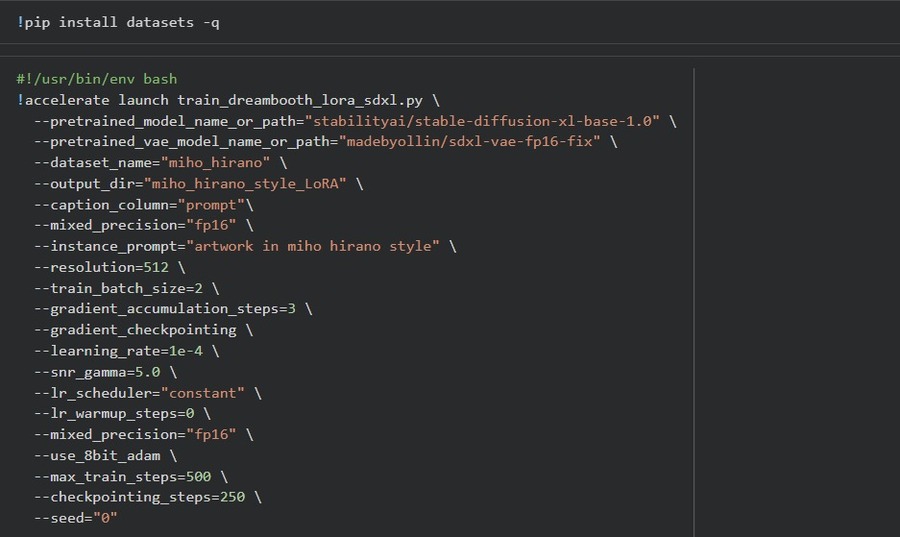Click the --checkpointing_steps=250 line
900x537 pixels.
point(148,497)
